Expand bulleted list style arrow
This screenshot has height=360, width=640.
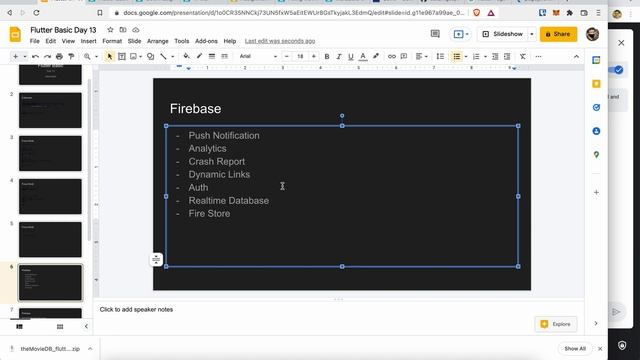466,56
